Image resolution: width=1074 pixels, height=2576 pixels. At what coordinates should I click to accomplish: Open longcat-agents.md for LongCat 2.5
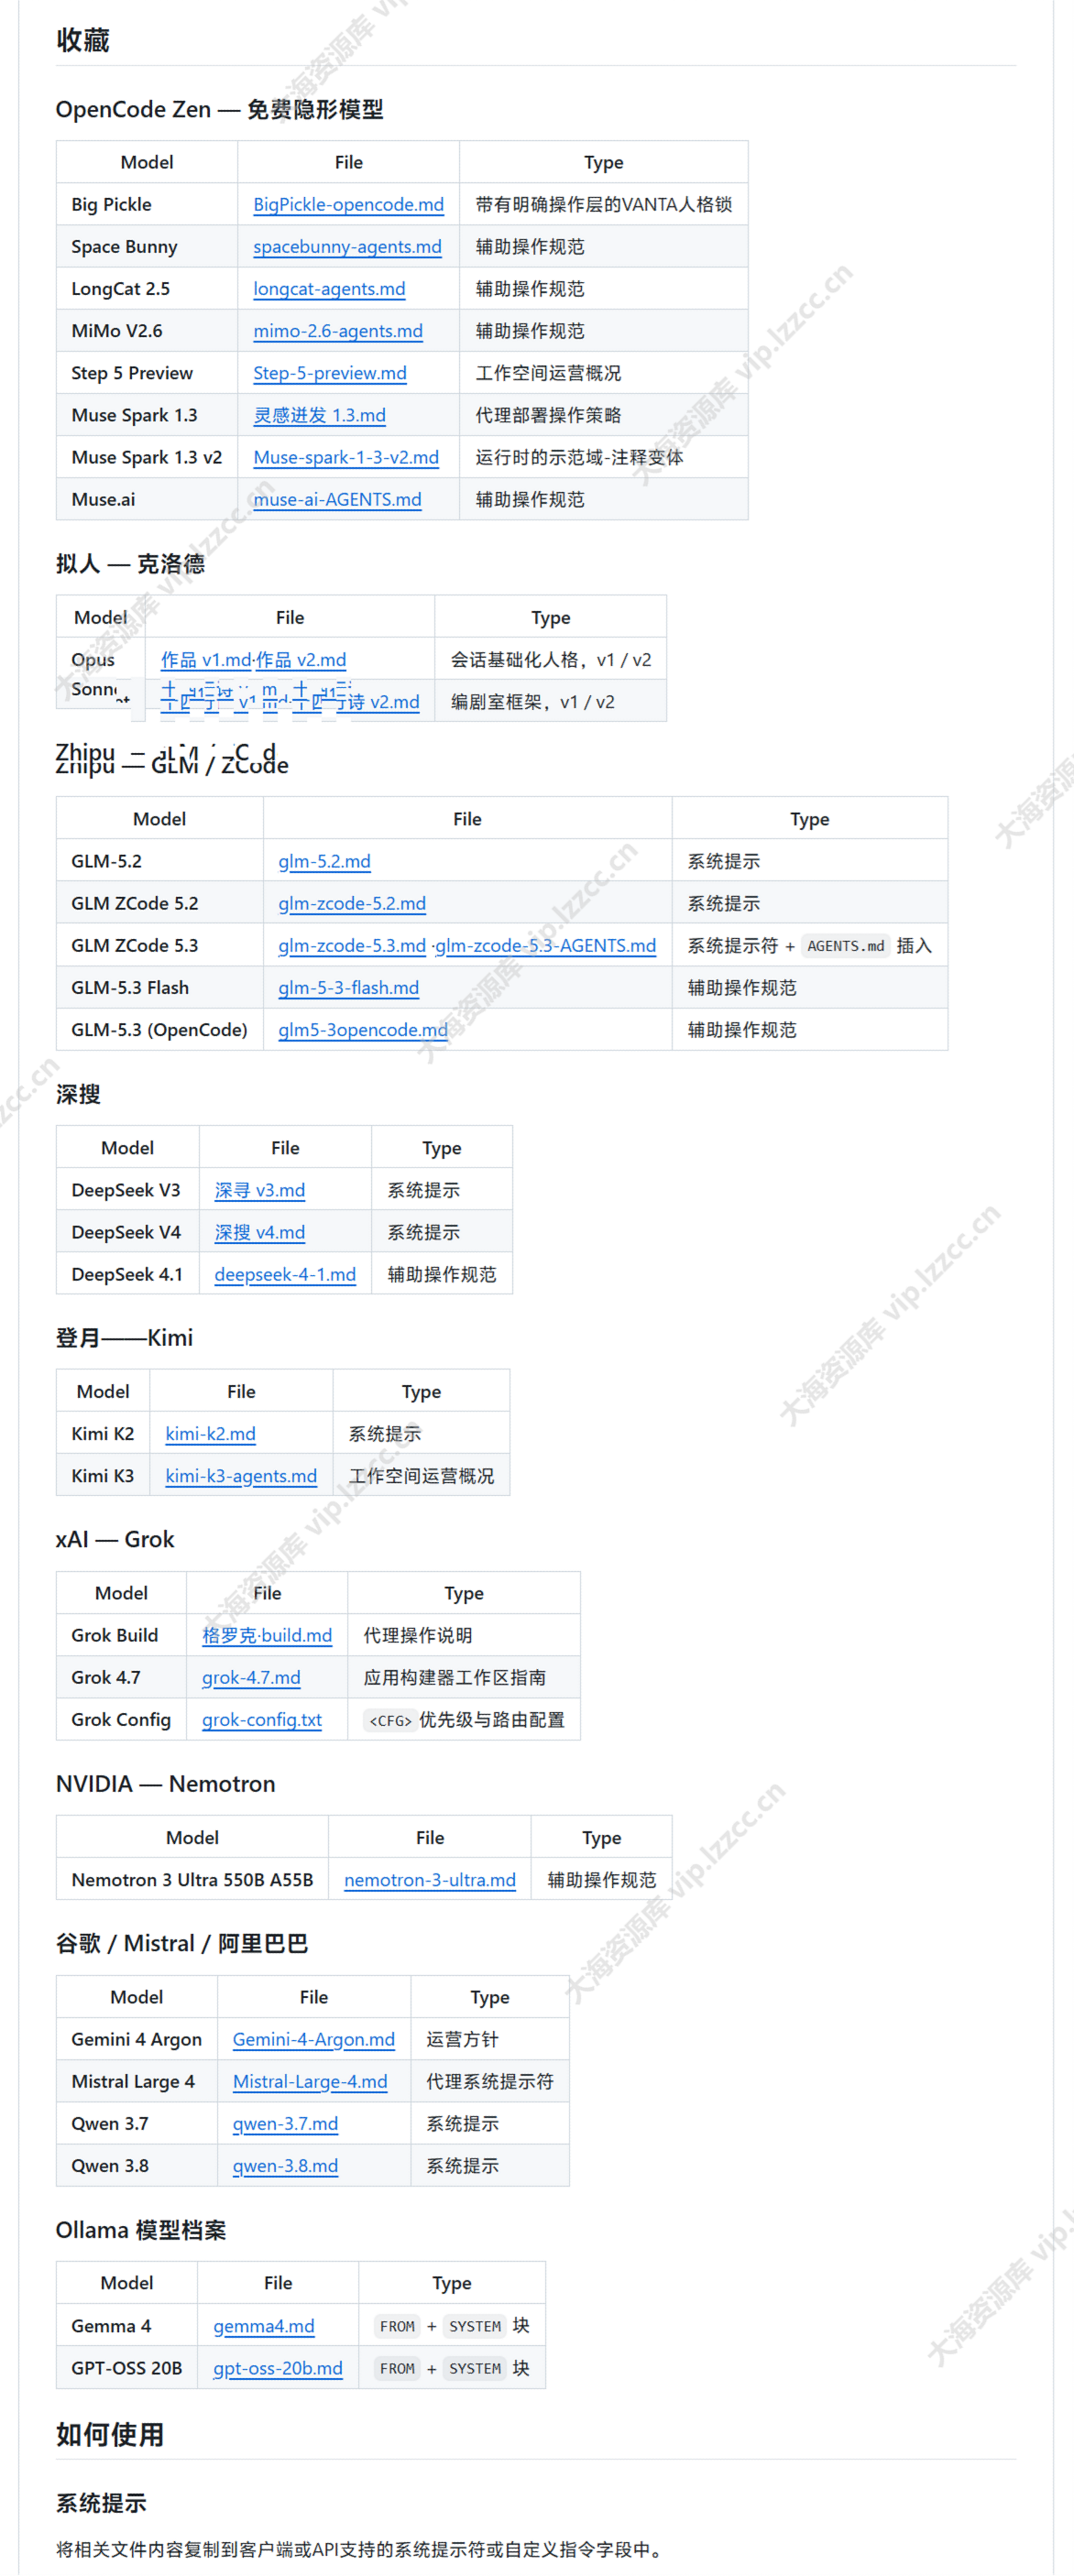(329, 288)
